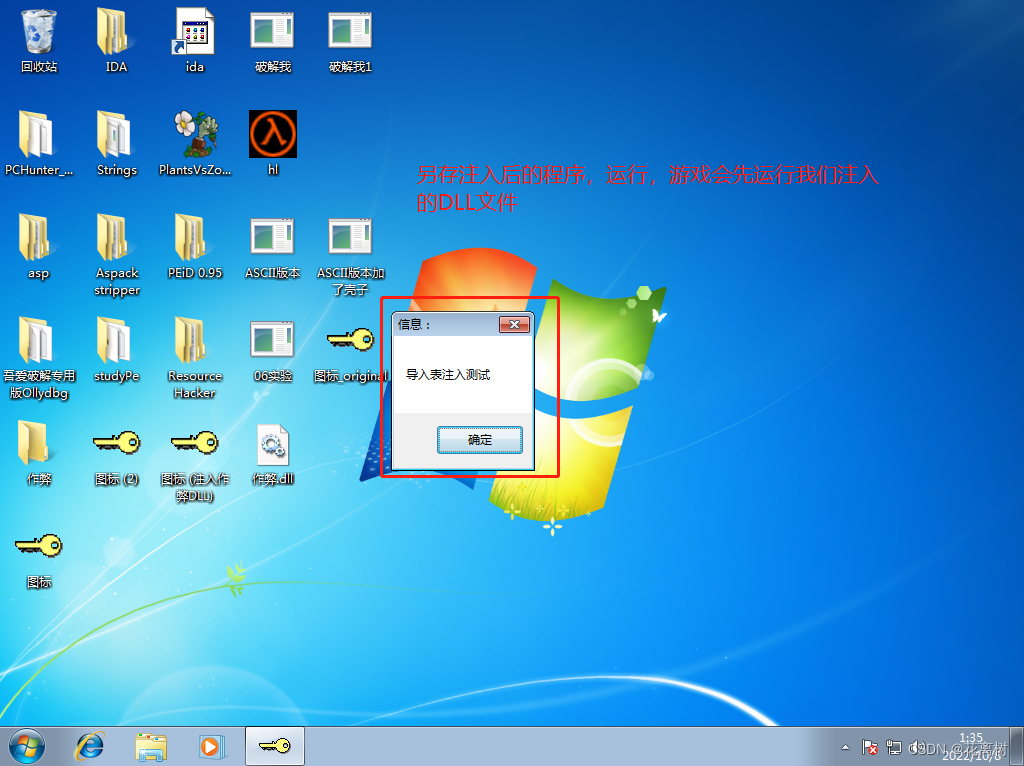The image size is (1024, 766).
Task: Select the 吾爱破解专用版Ollydbg folder
Action: click(37, 341)
